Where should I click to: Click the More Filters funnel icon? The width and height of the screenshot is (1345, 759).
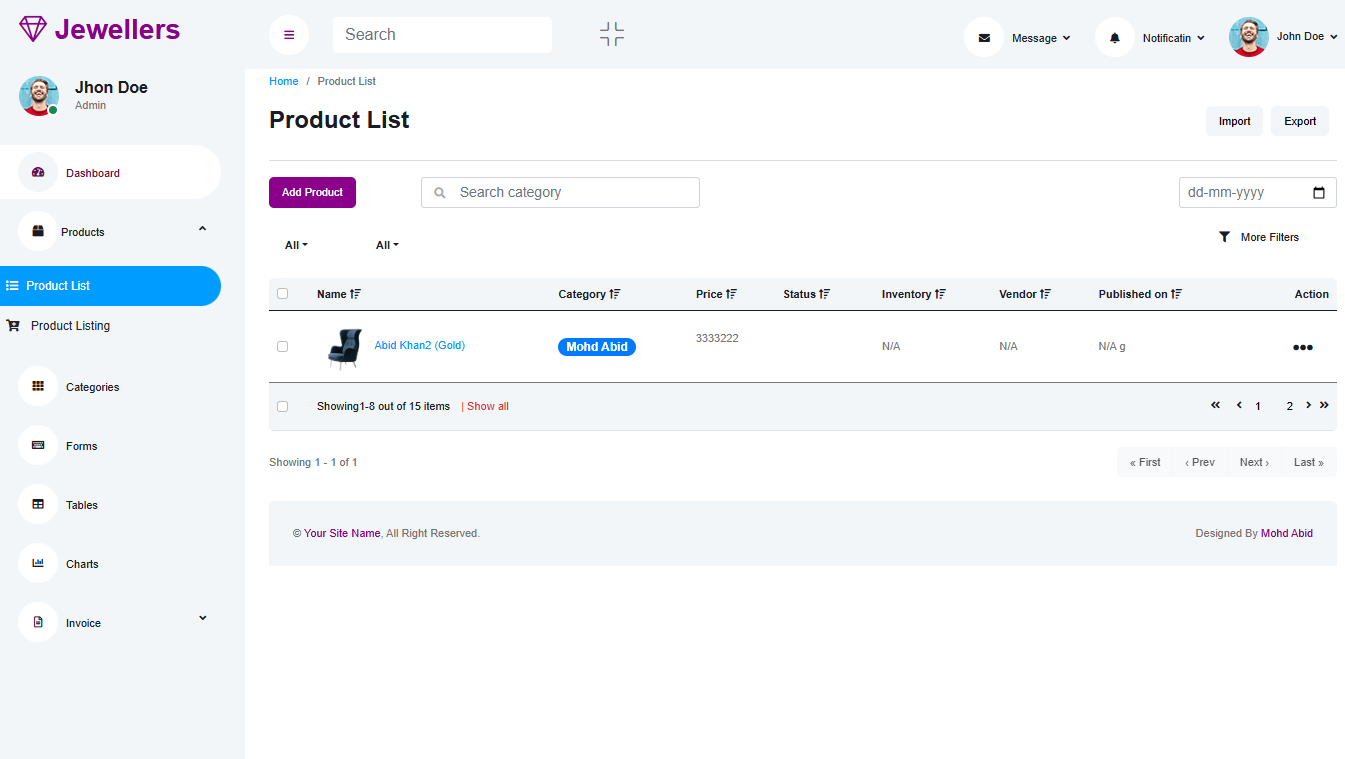(x=1224, y=237)
